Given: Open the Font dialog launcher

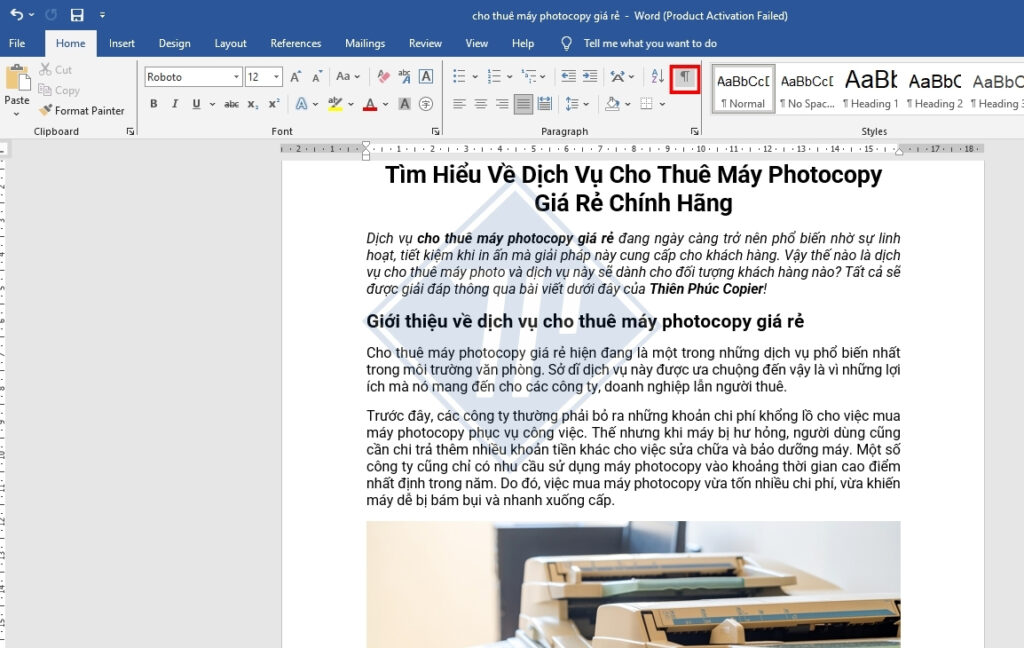Looking at the screenshot, I should click(435, 131).
